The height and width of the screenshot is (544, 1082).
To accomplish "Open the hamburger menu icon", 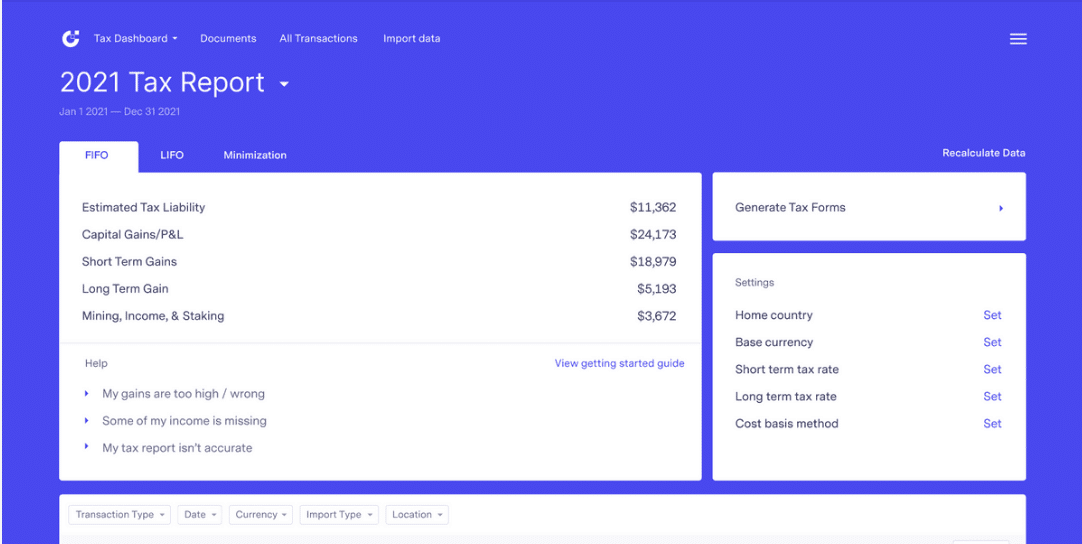I will (1018, 39).
